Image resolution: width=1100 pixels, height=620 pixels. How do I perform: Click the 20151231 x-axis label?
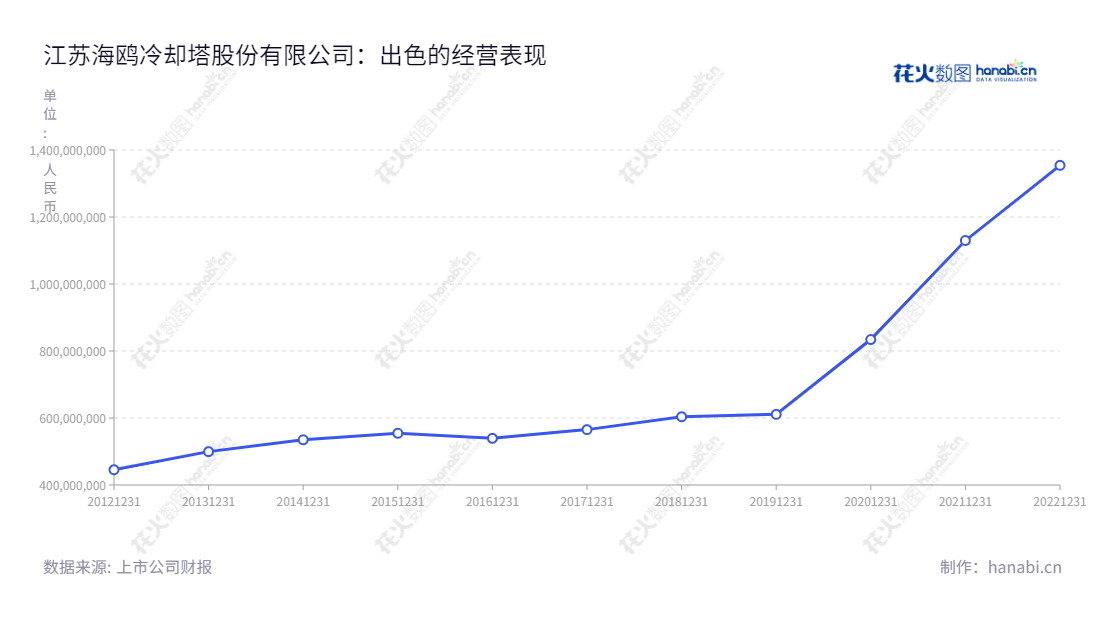point(398,501)
